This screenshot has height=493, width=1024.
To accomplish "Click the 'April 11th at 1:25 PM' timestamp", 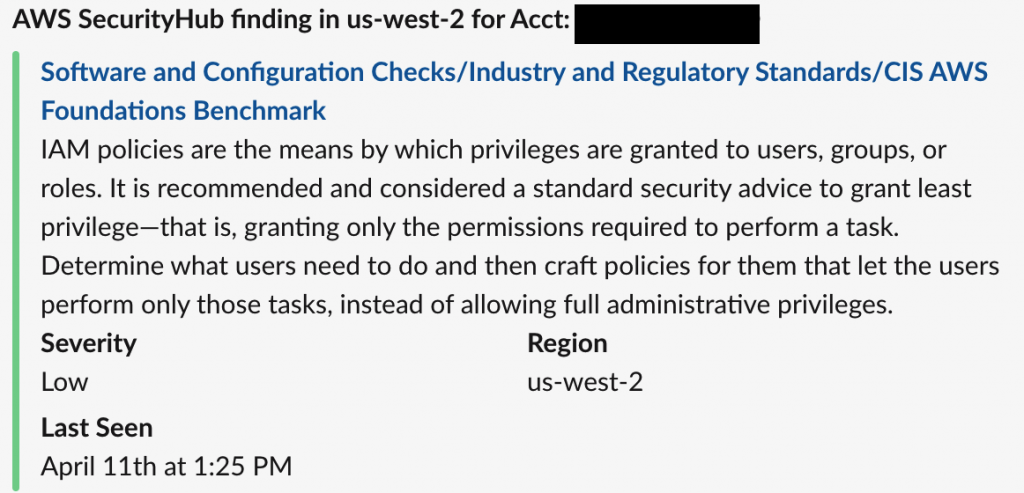I will [167, 466].
